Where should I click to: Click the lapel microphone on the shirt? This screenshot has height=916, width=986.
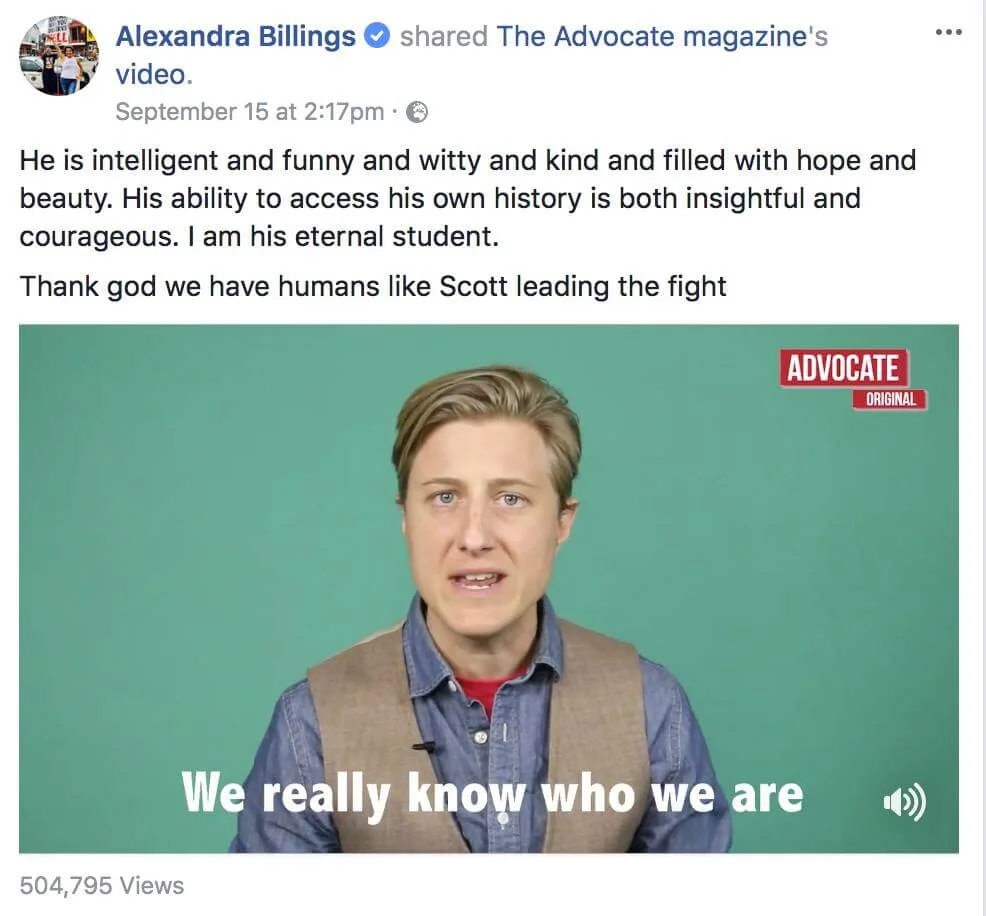click(424, 747)
